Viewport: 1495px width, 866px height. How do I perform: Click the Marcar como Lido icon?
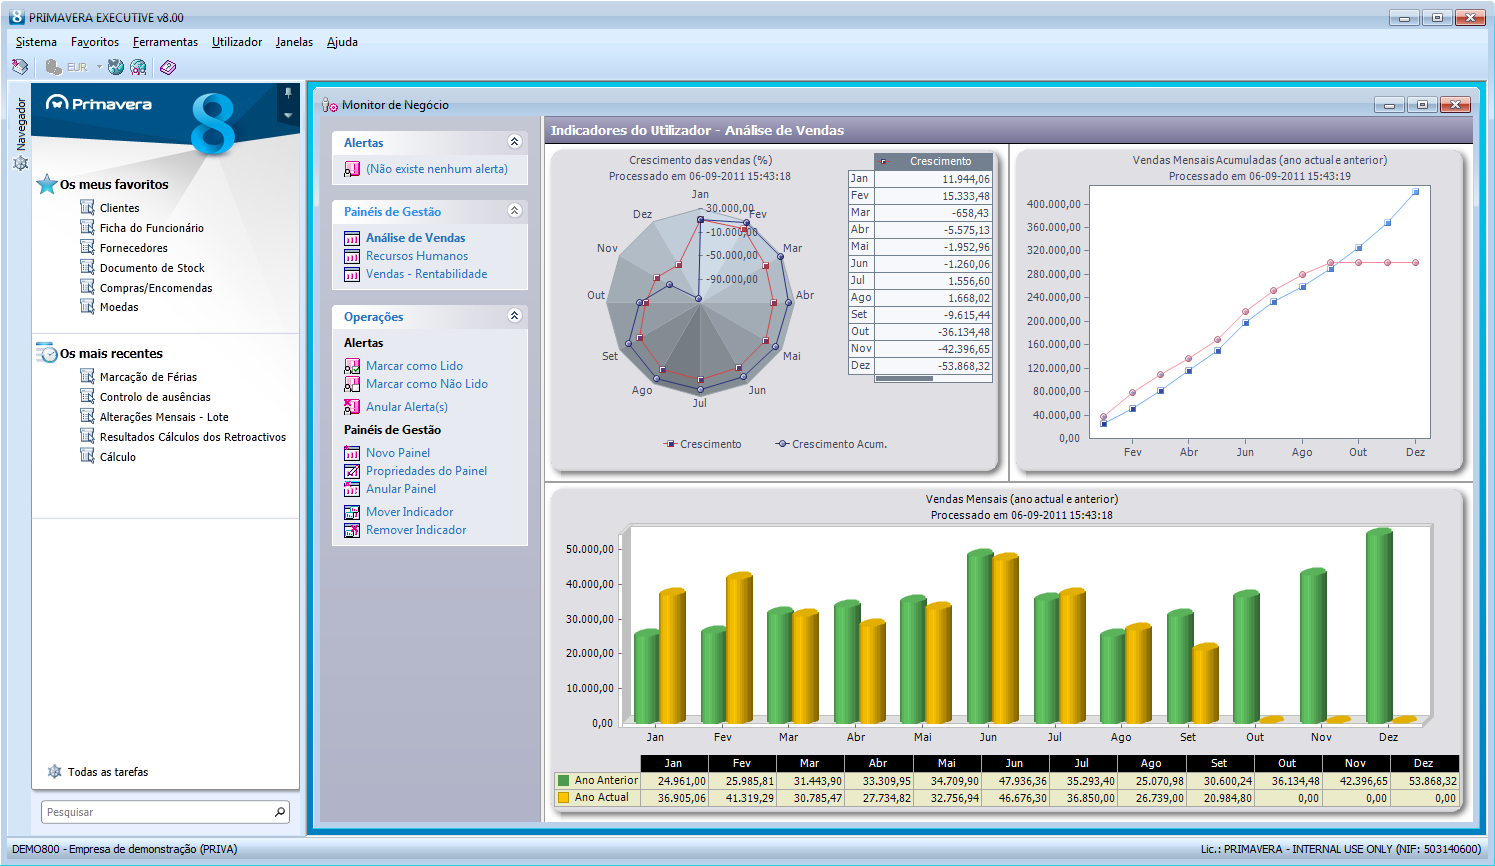[x=352, y=366]
